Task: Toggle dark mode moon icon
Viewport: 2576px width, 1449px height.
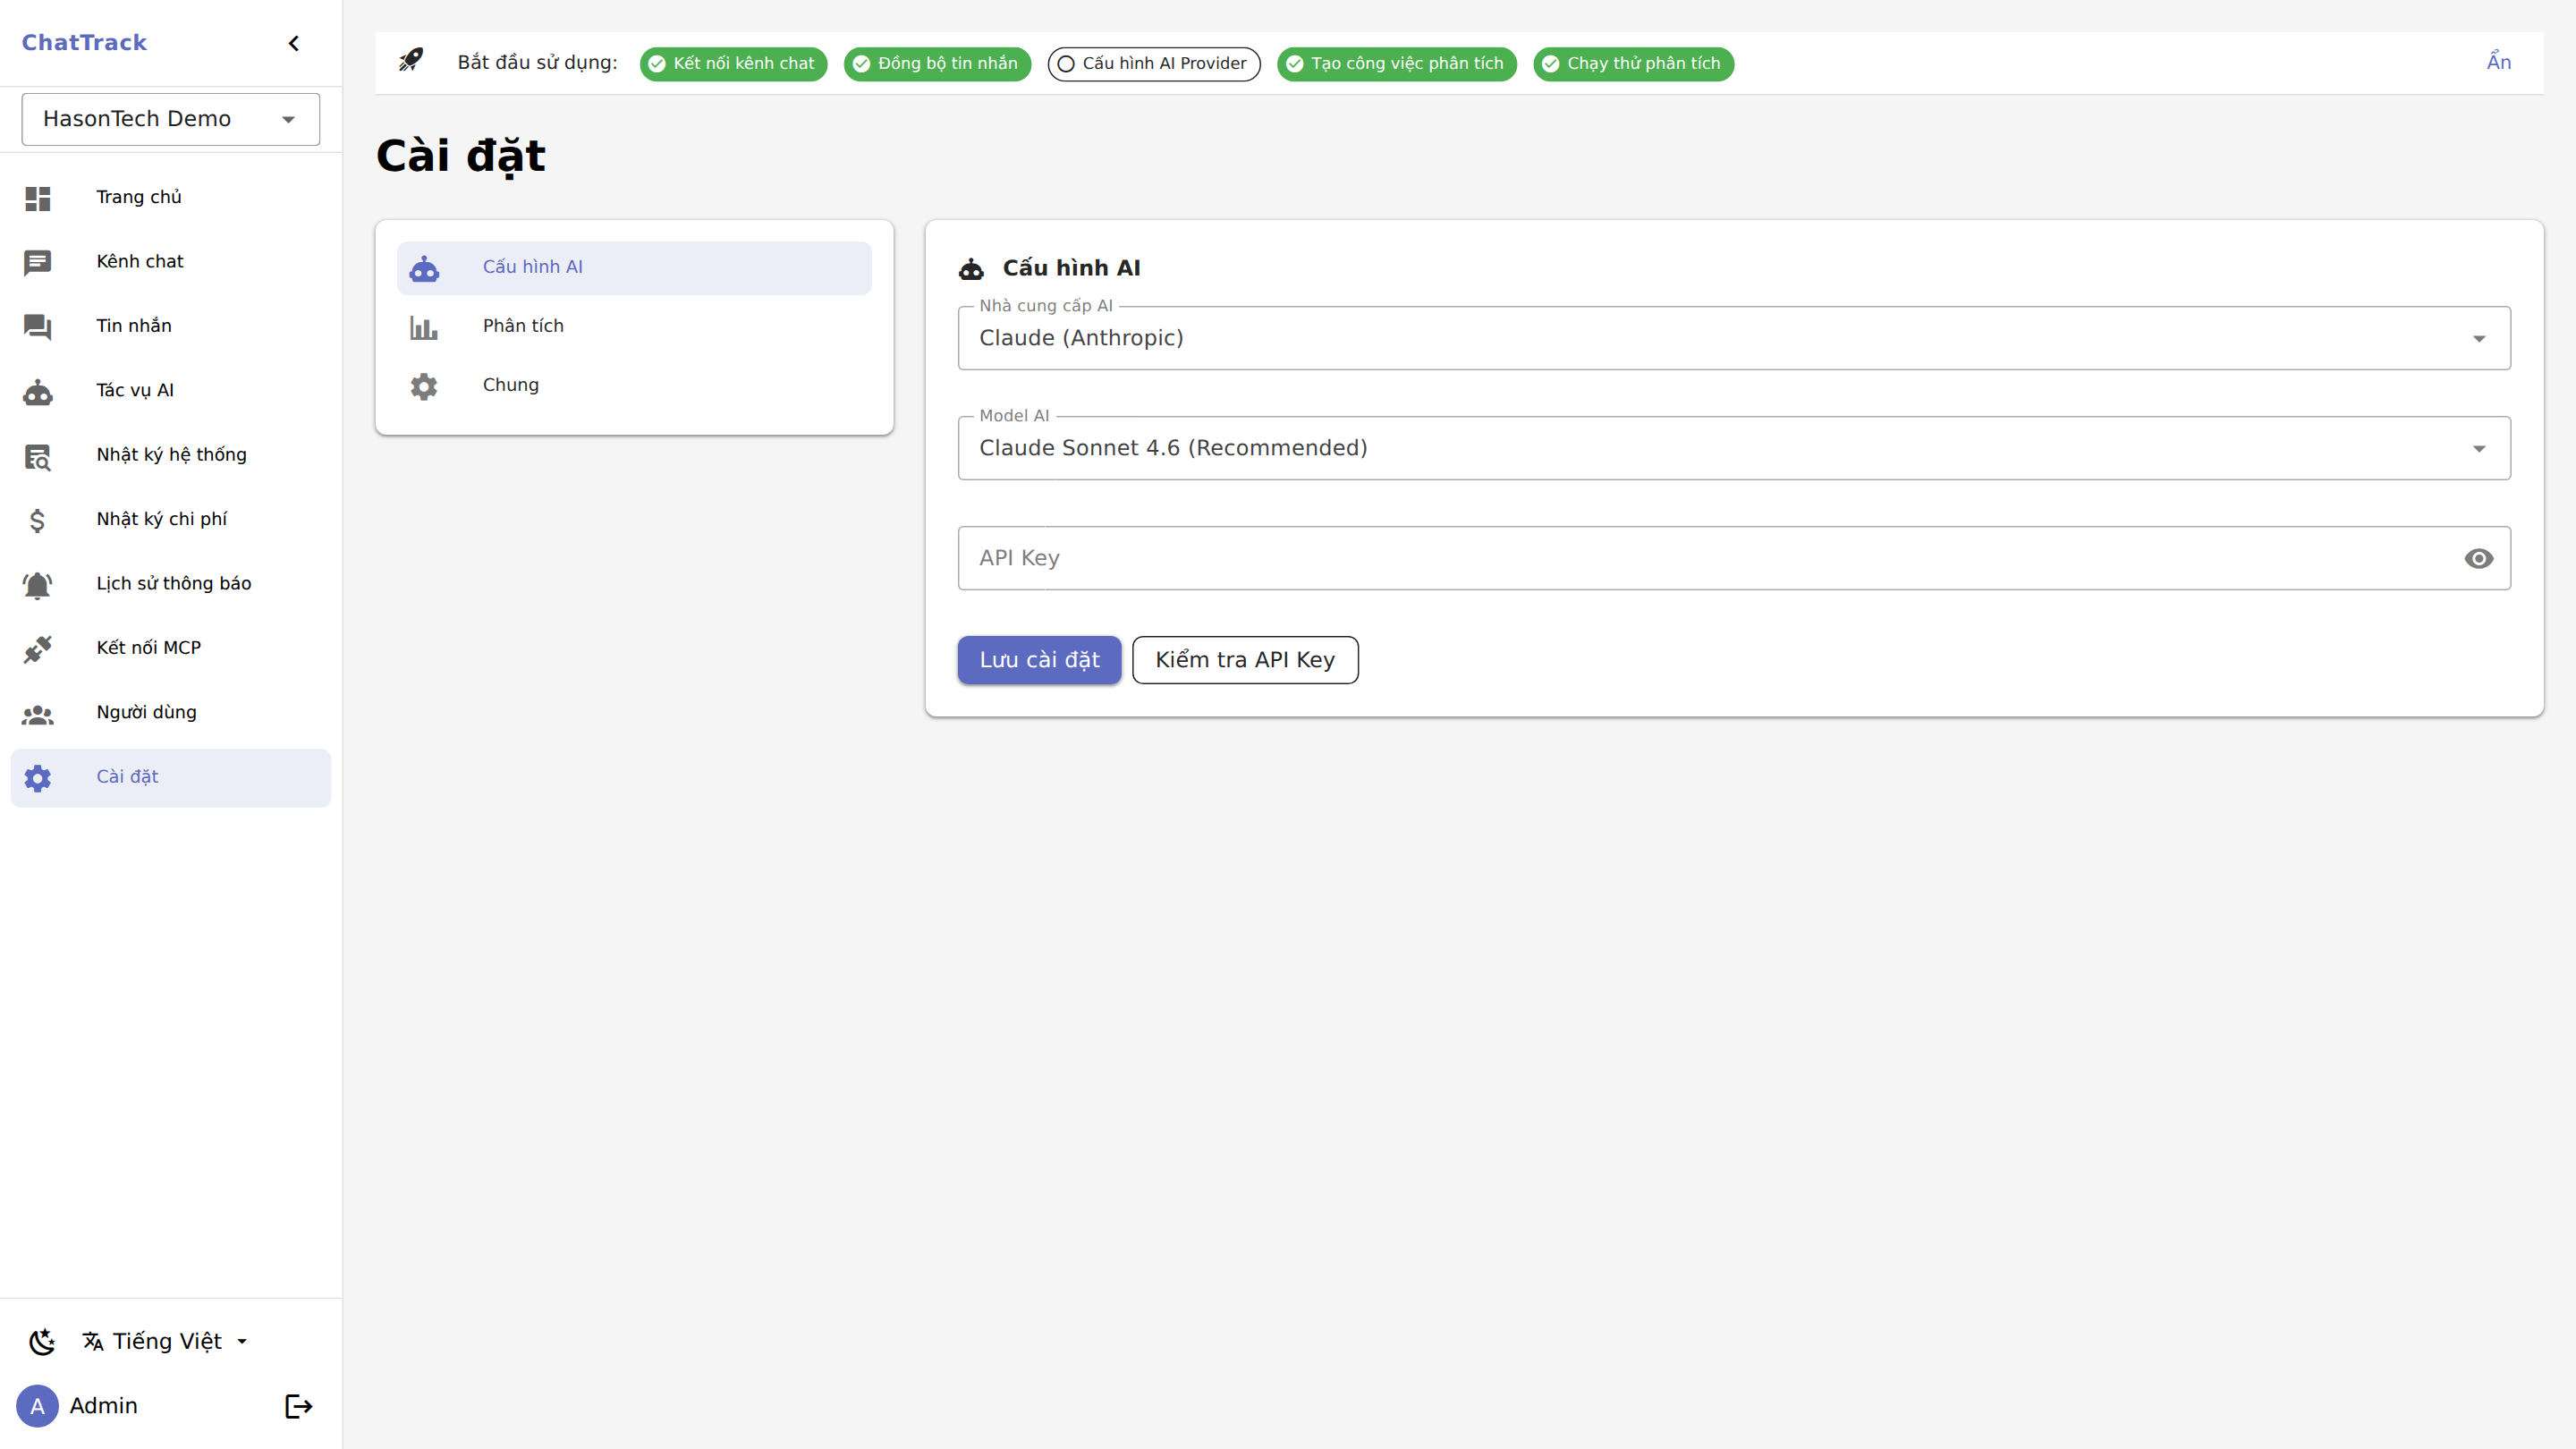Action: [42, 1342]
